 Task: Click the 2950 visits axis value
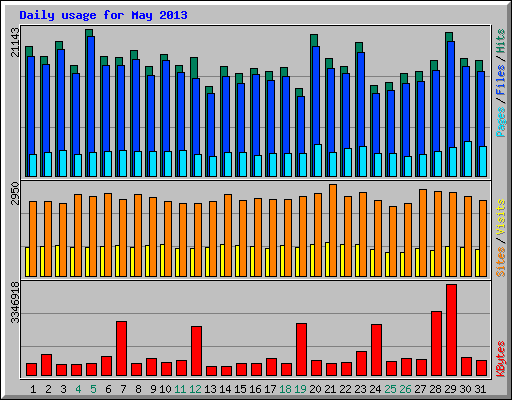tap(15, 194)
